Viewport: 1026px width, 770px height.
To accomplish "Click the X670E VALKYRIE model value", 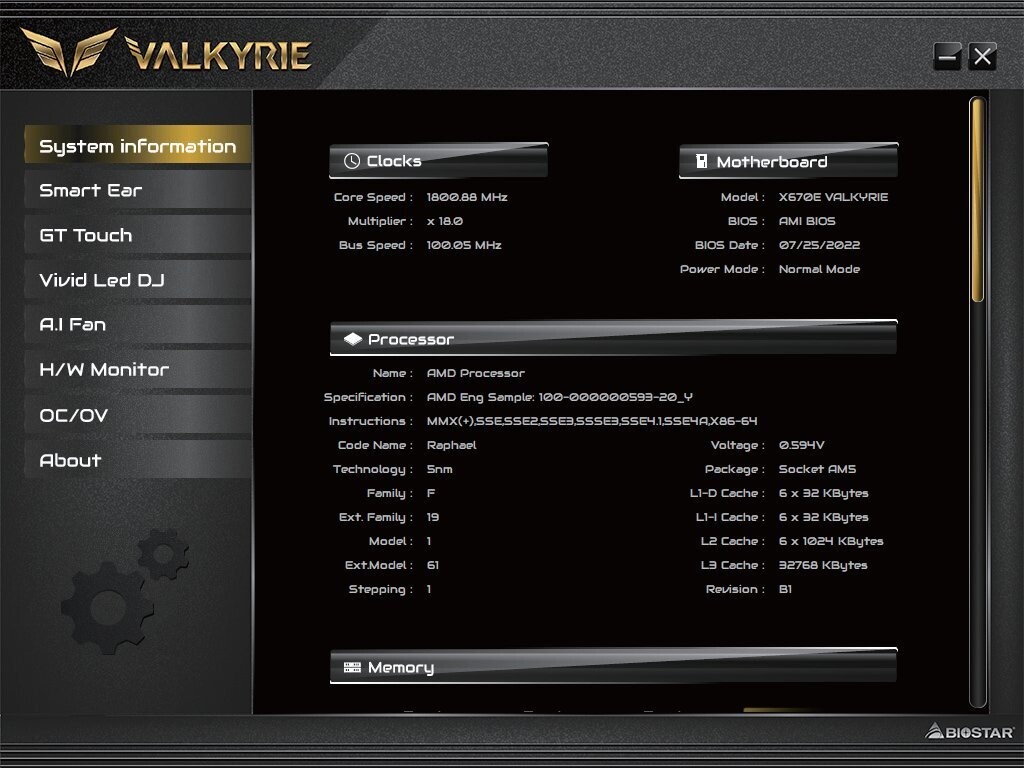I will [833, 197].
